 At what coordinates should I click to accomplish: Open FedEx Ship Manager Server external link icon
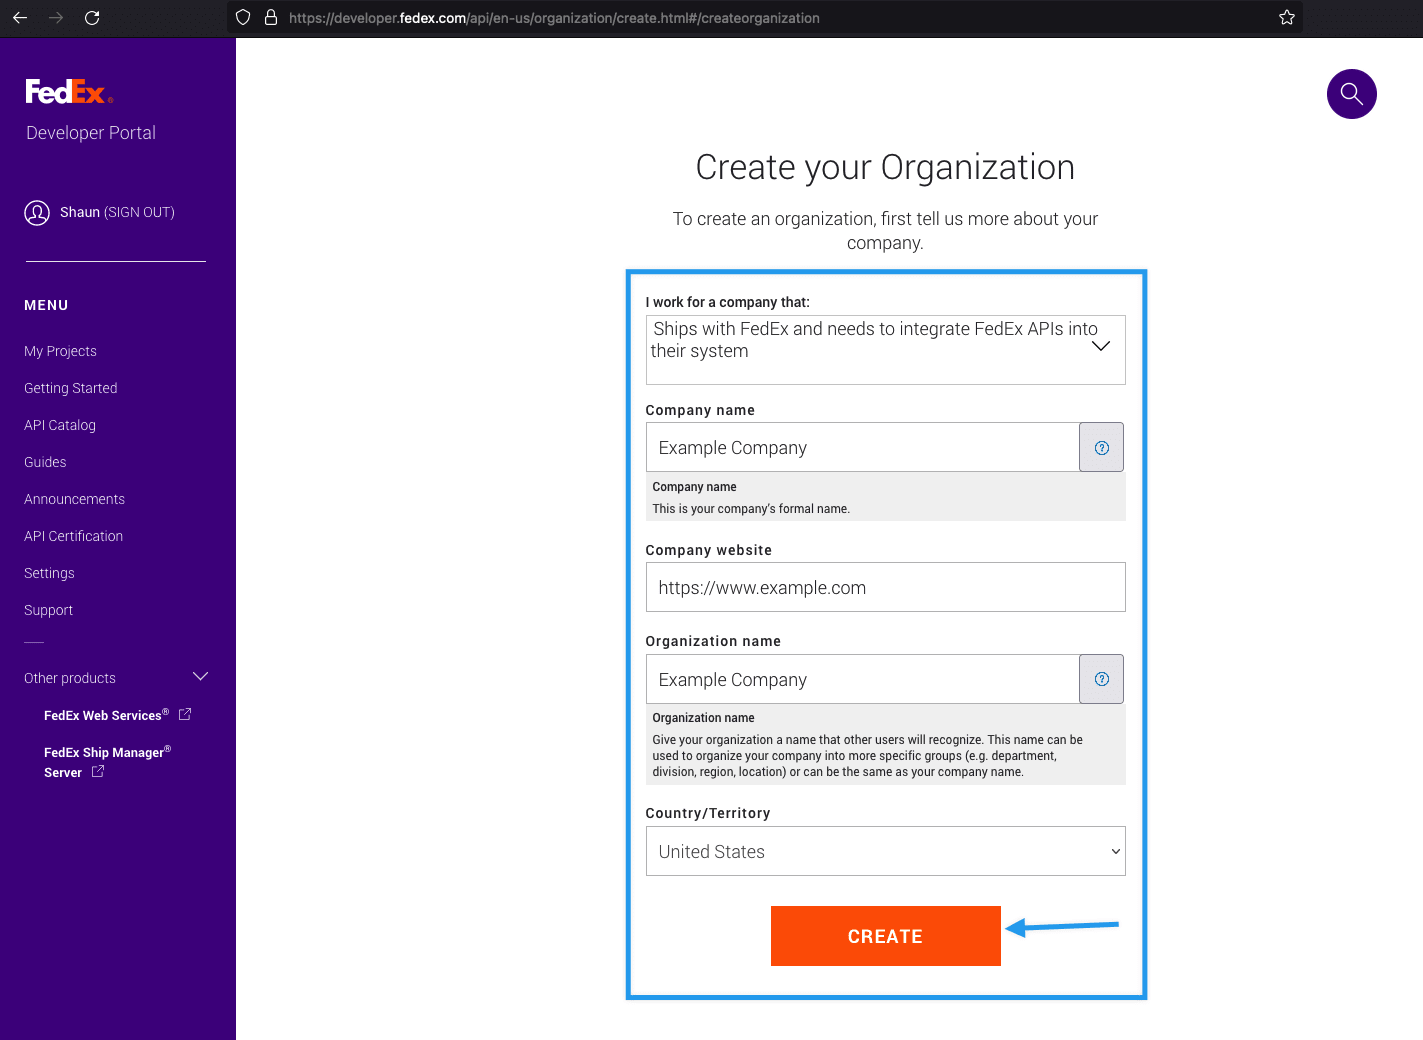[97, 771]
